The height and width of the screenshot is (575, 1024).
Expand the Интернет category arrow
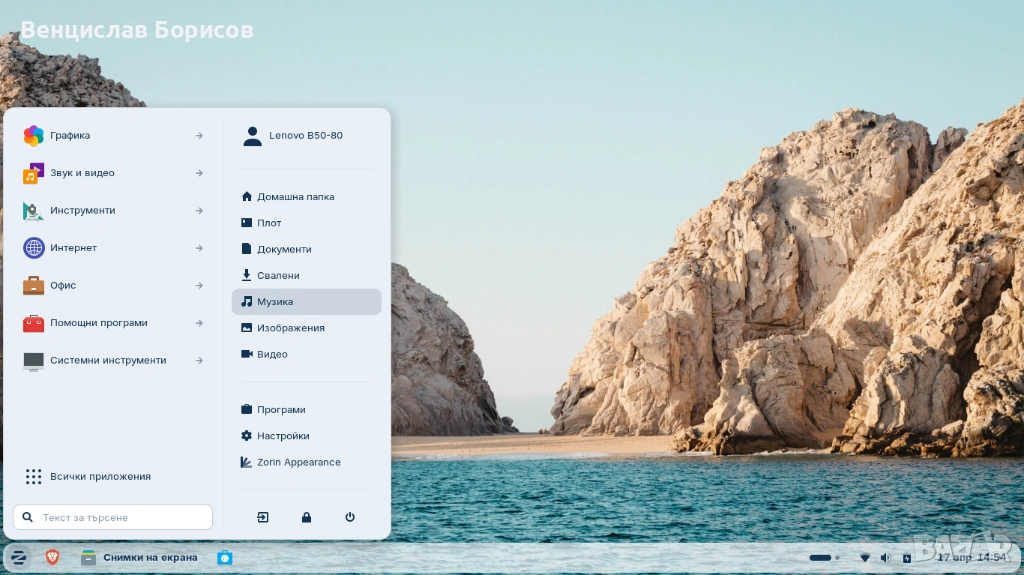[x=199, y=248]
